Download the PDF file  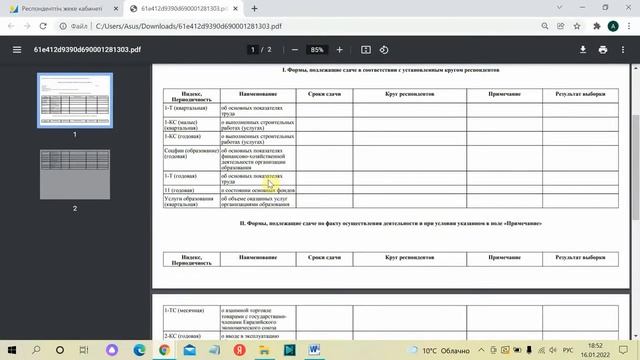[583, 50]
